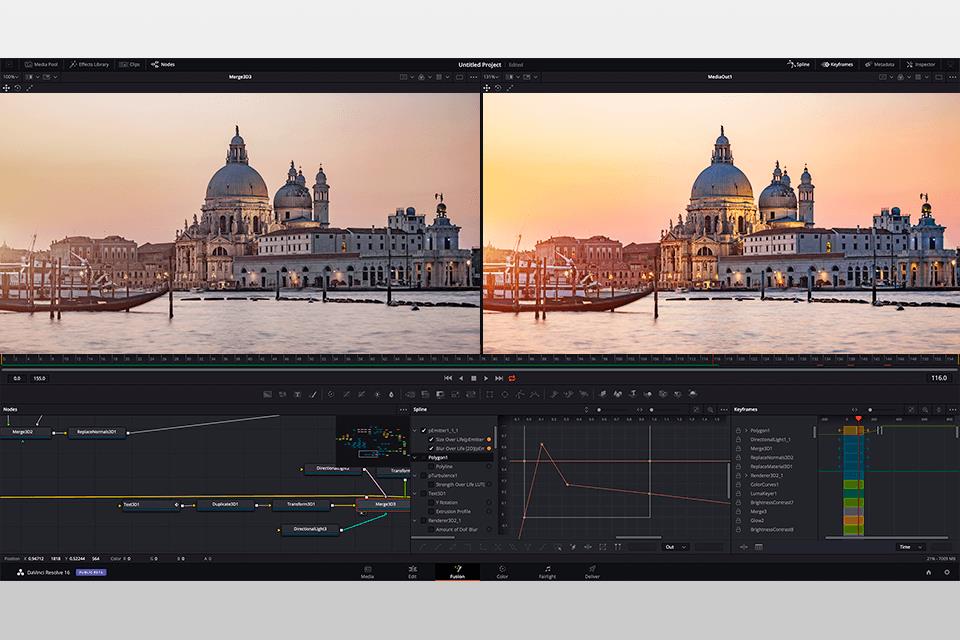The image size is (960, 640).
Task: Open the Effects Library panel
Action: tap(89, 64)
